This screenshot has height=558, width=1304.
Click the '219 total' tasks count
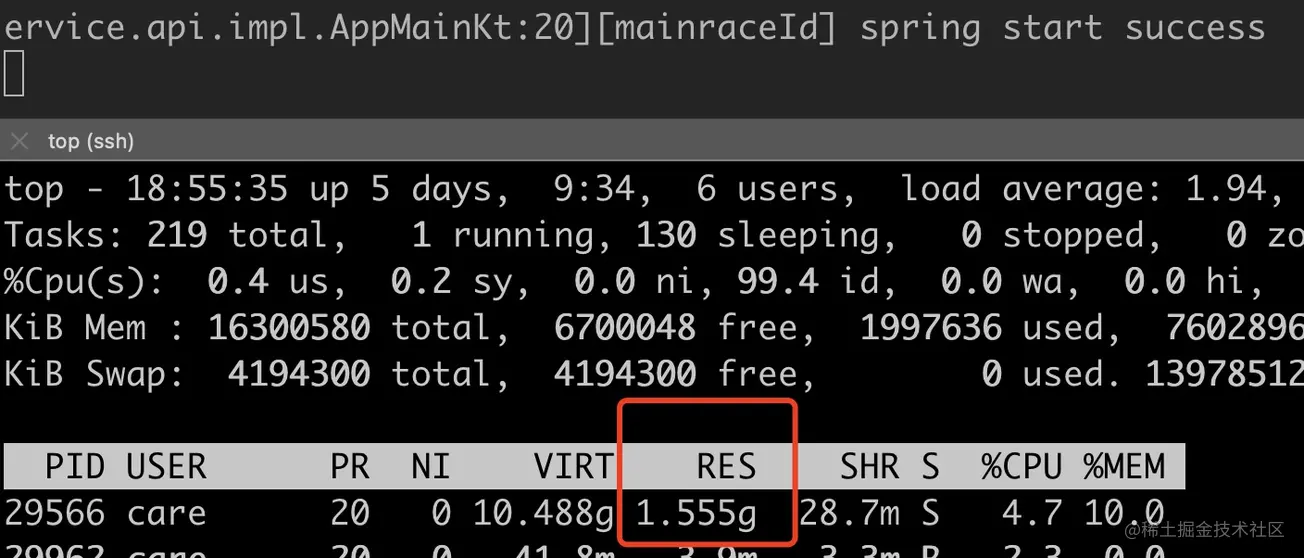click(247, 235)
